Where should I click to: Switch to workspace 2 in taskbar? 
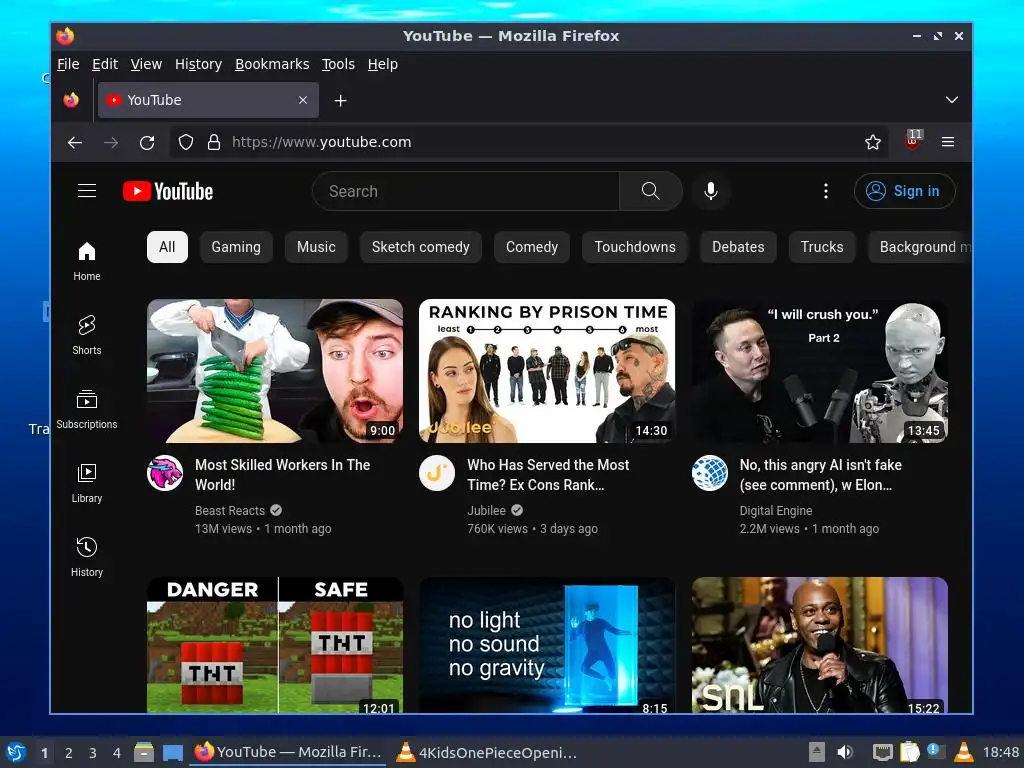pos(69,753)
